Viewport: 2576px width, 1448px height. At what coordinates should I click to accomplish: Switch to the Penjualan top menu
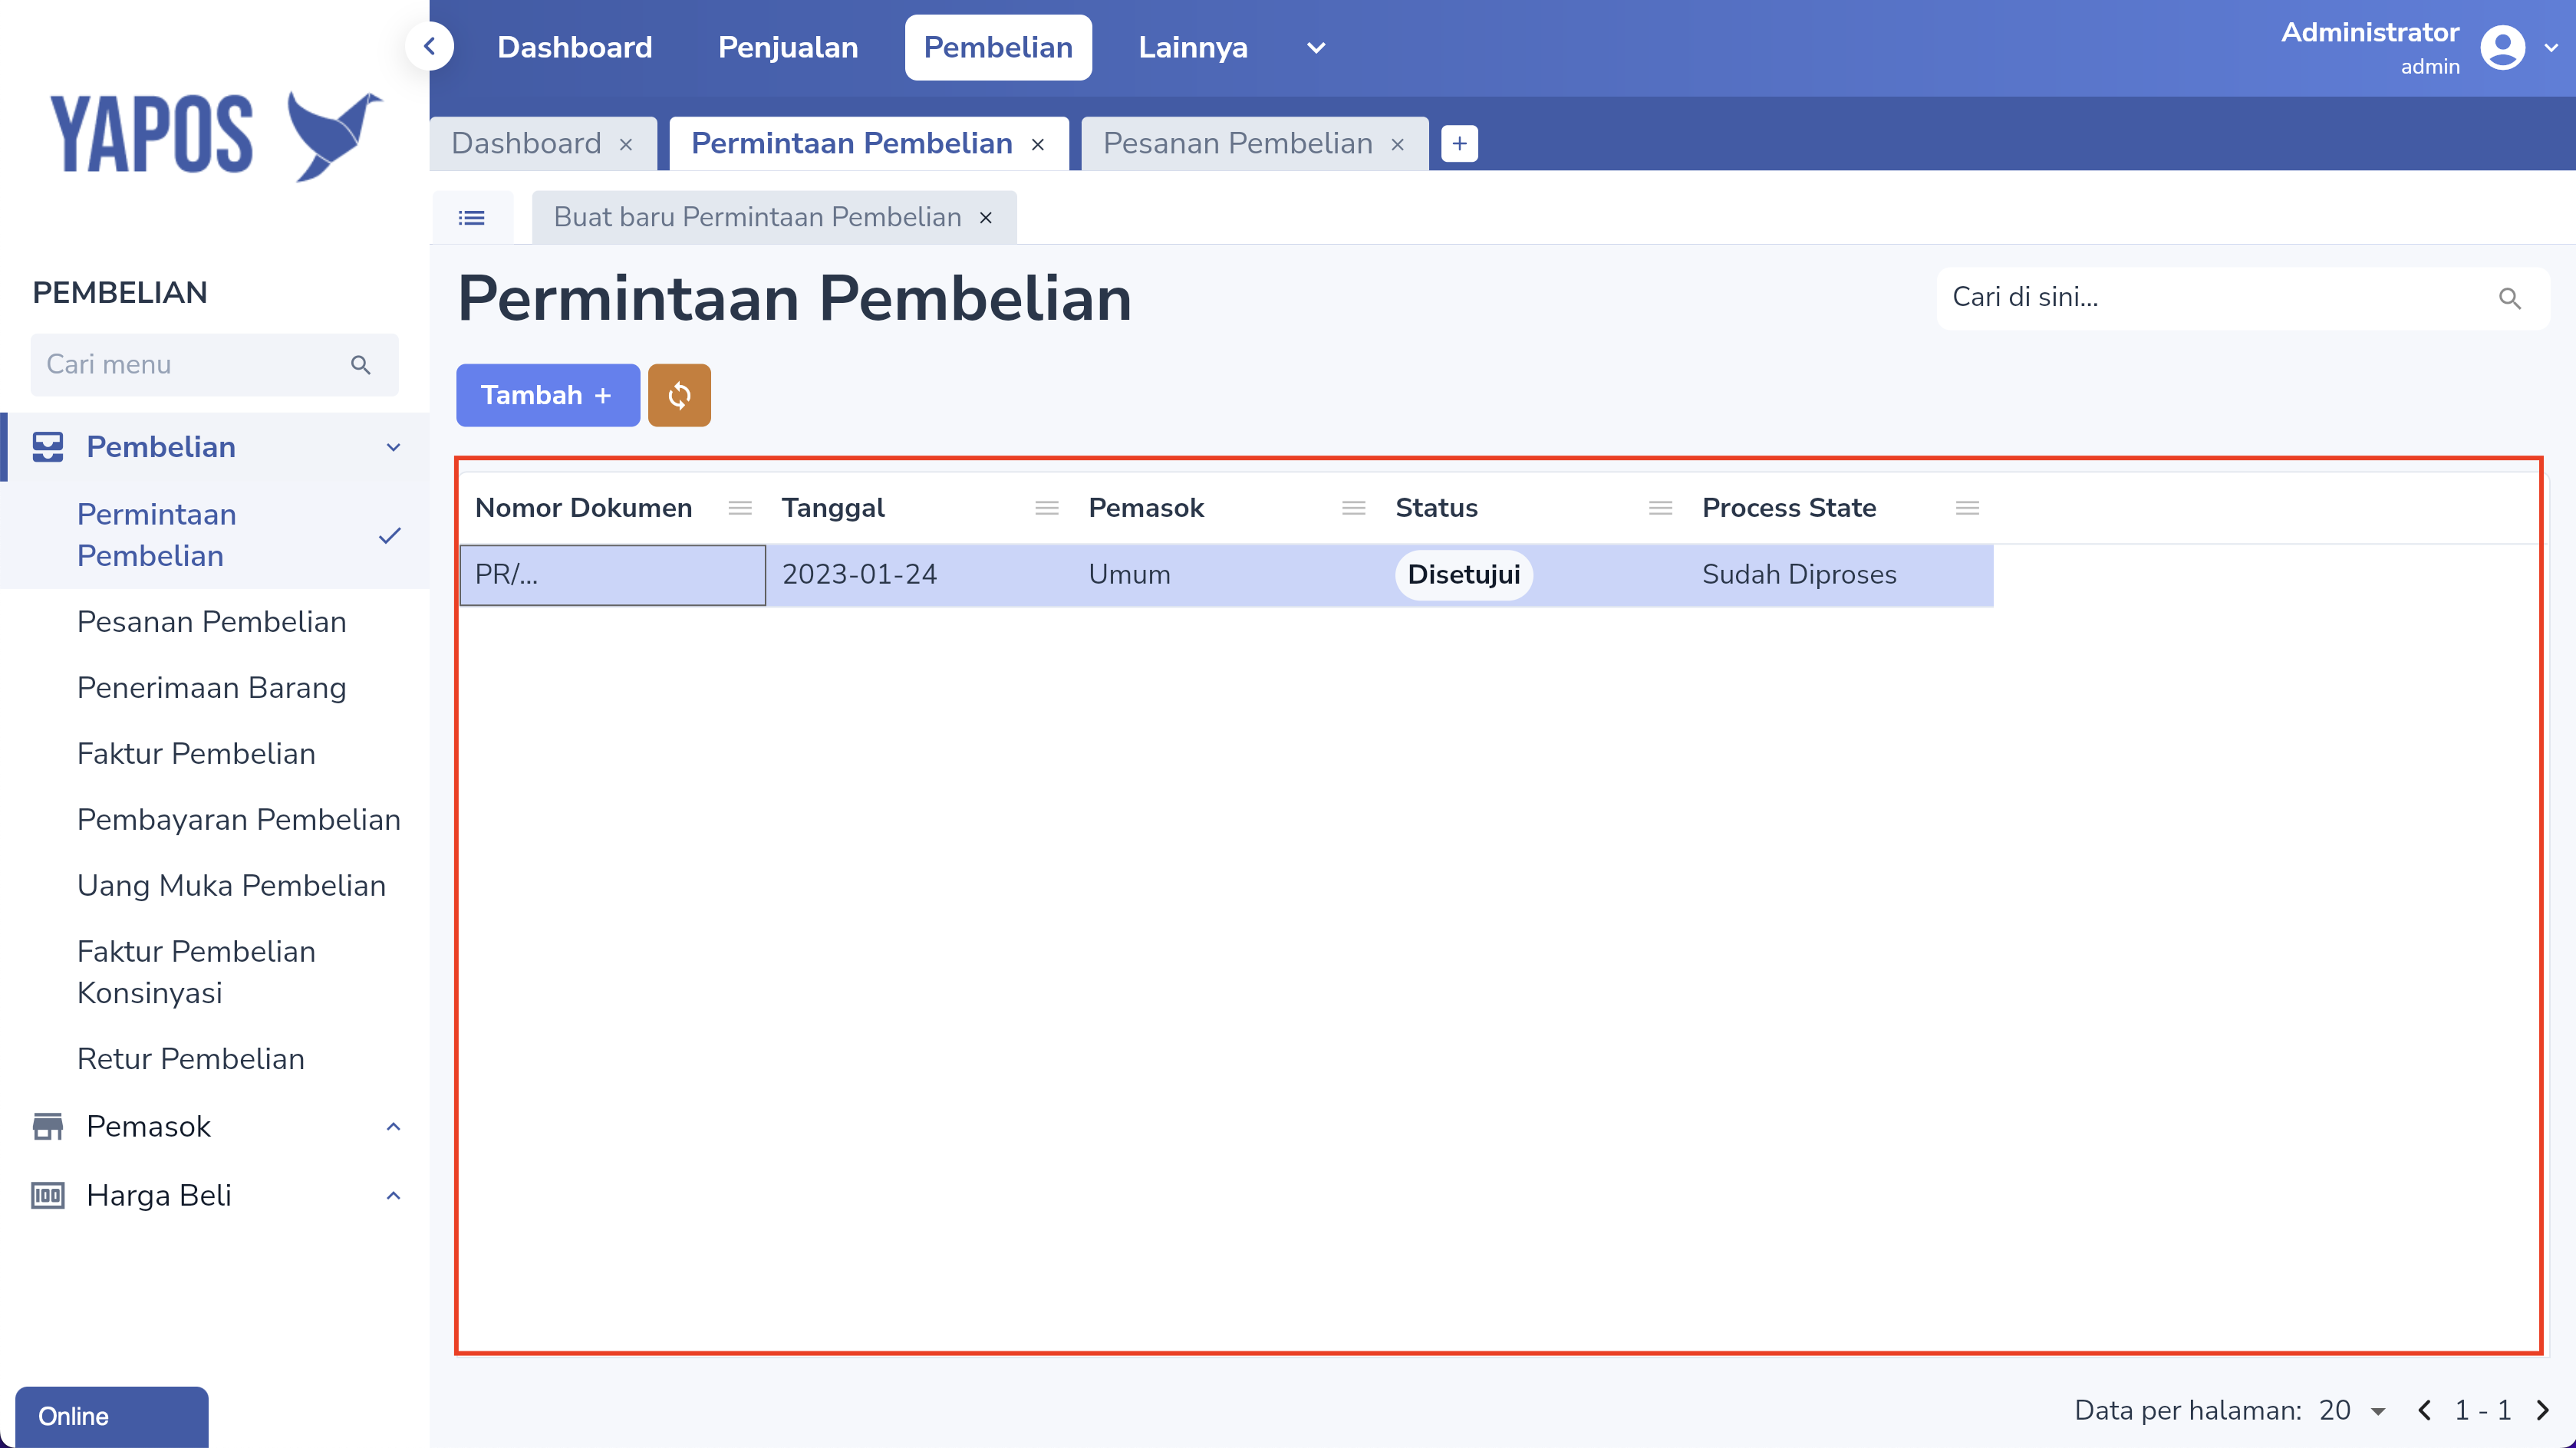click(788, 47)
